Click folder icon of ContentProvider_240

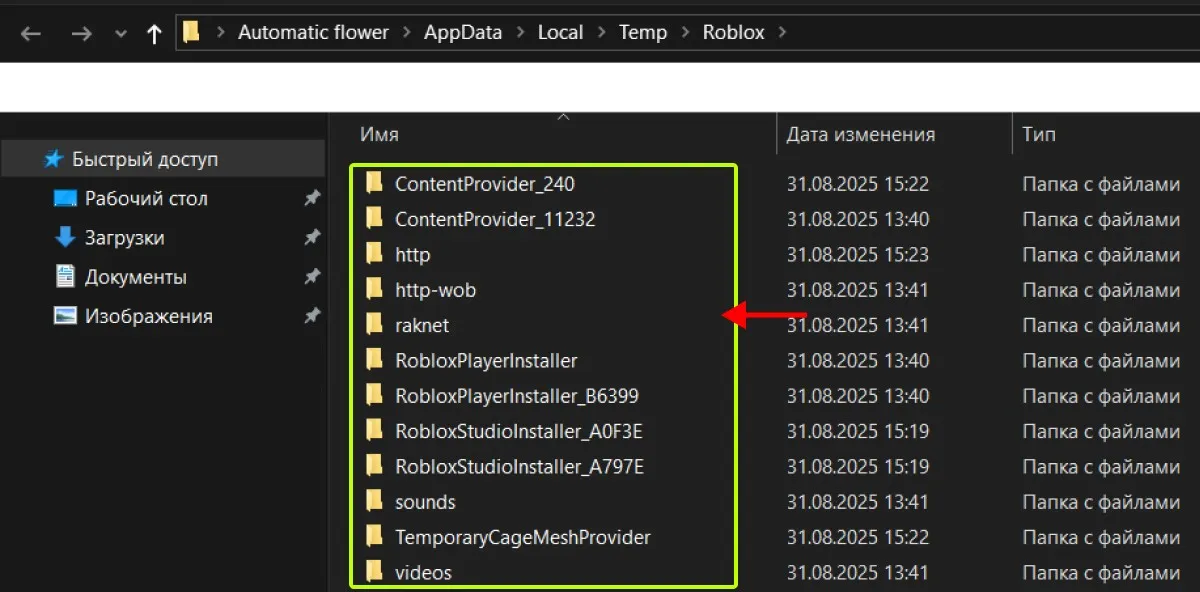tap(374, 183)
